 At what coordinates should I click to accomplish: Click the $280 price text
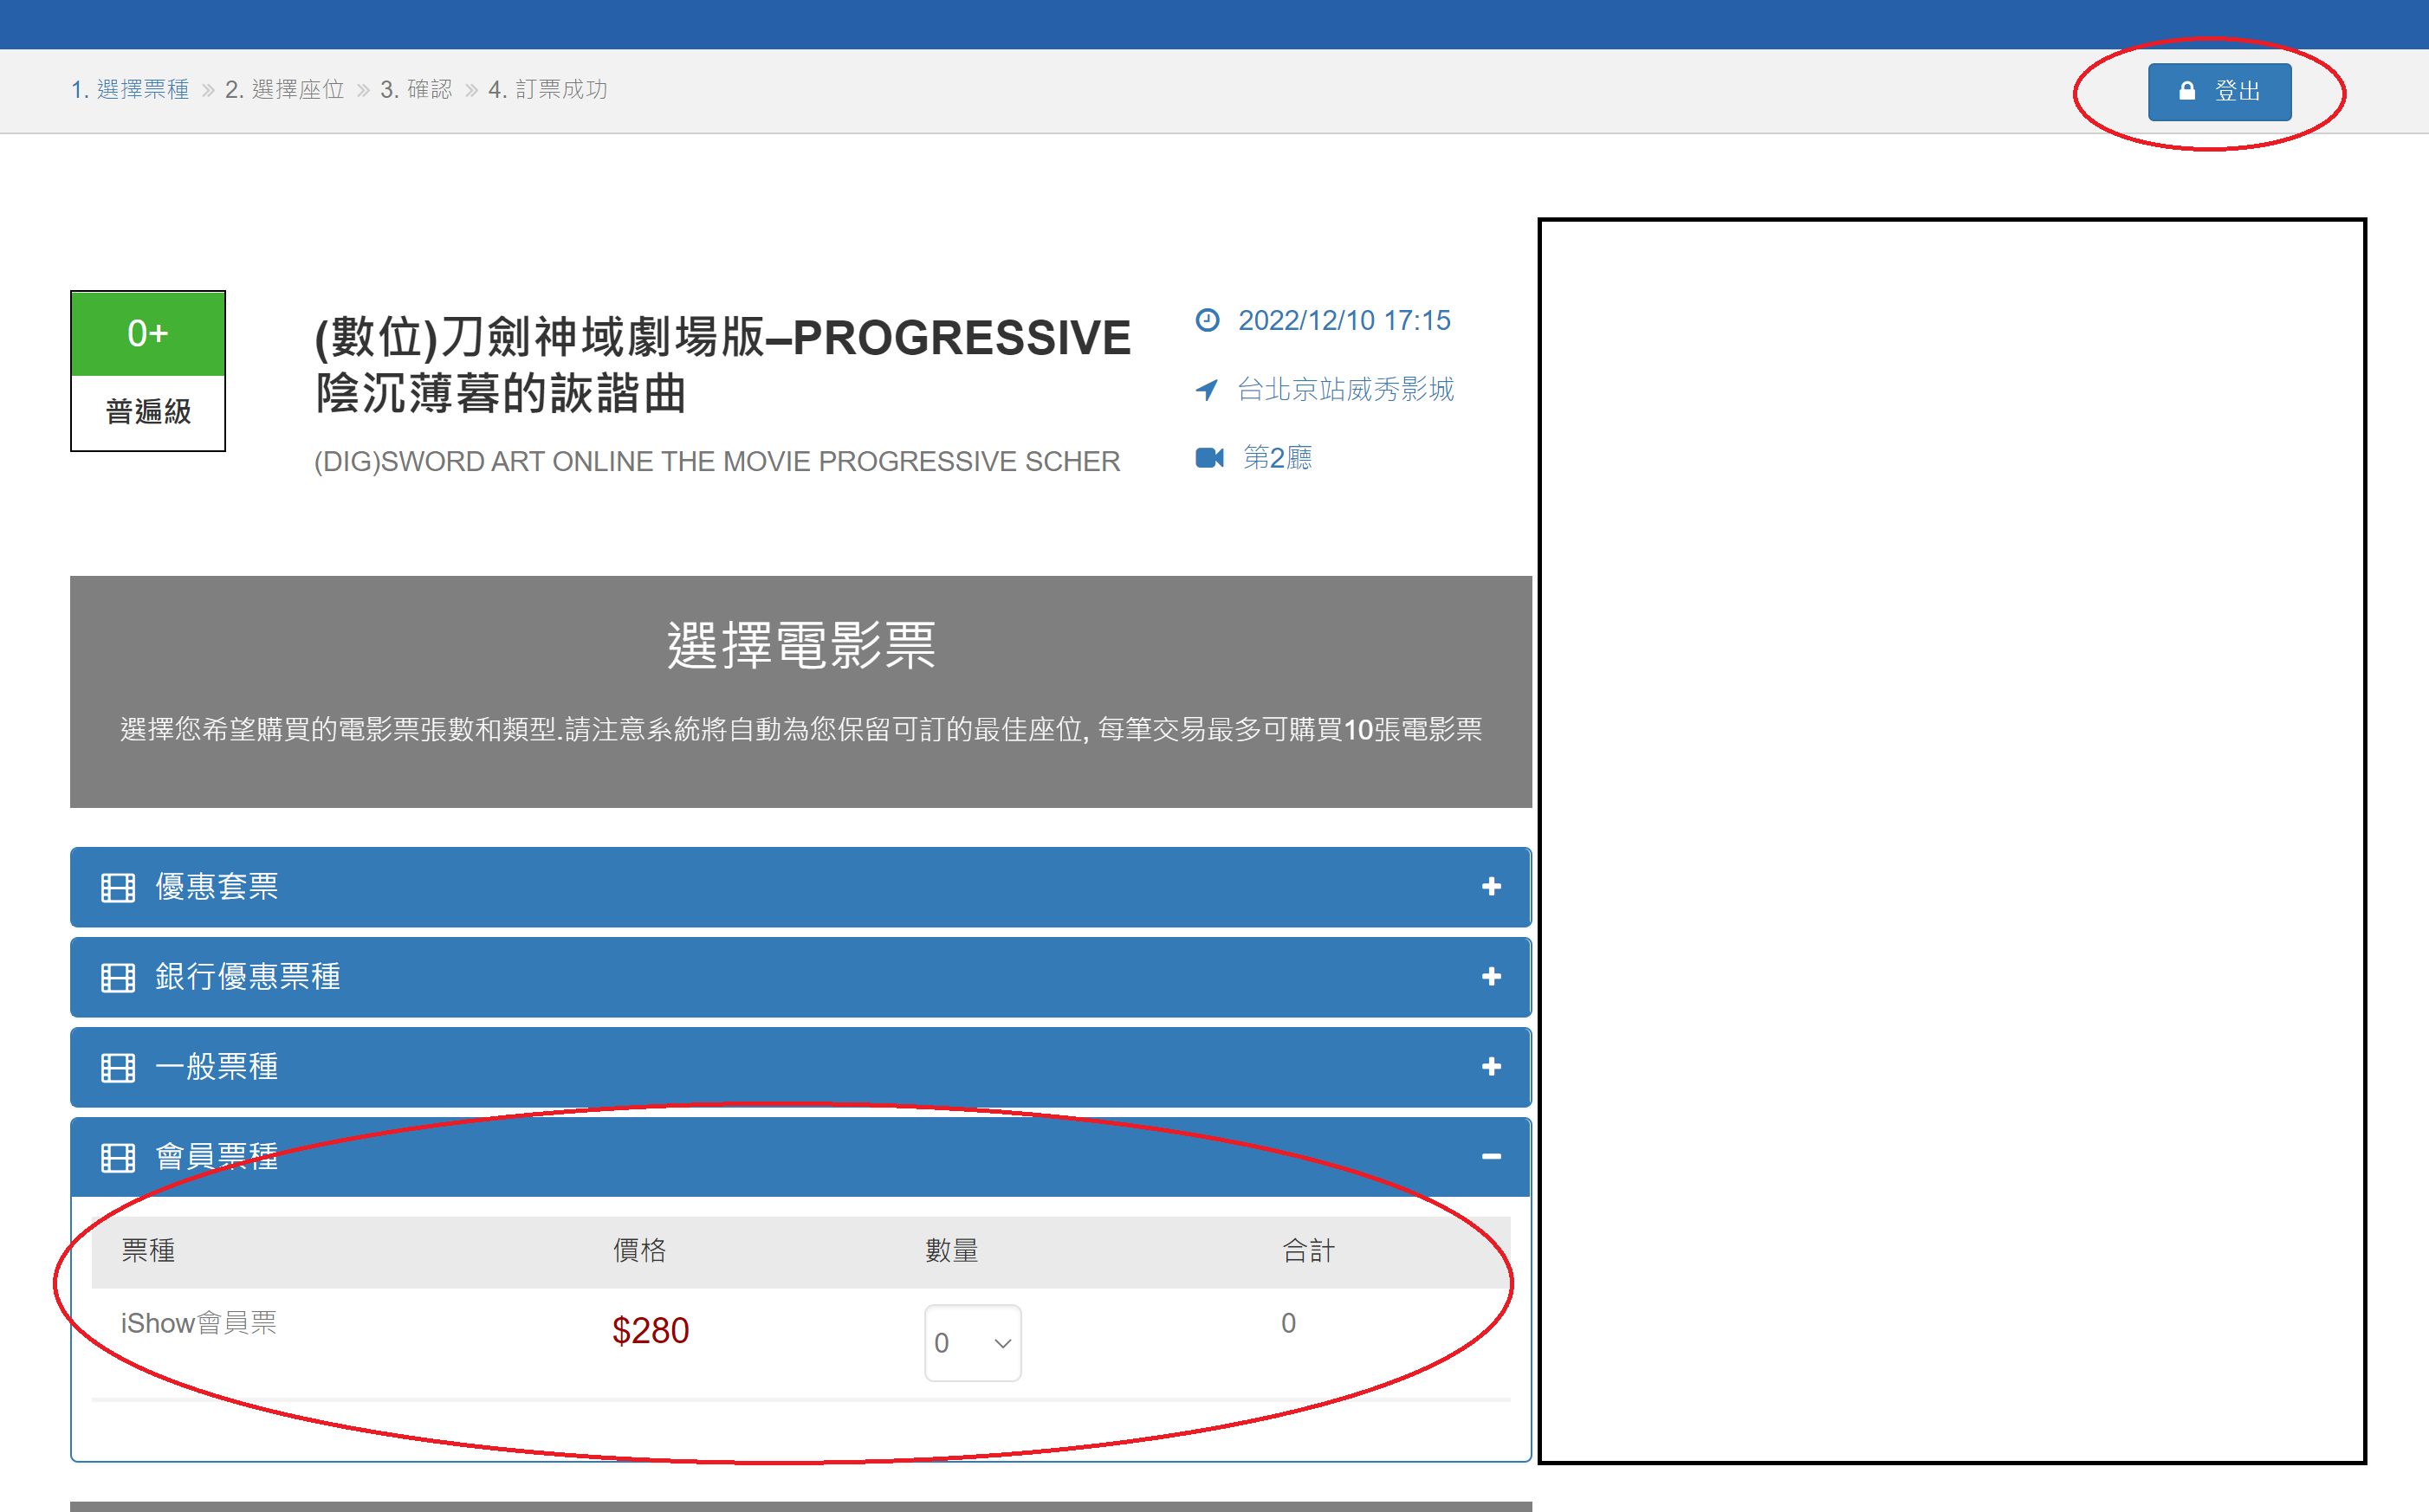click(650, 1331)
